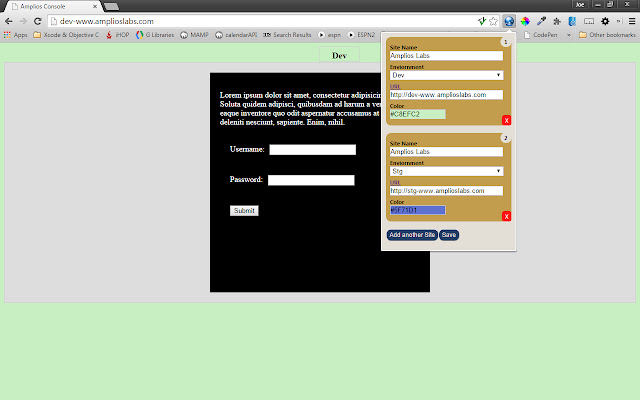The height and width of the screenshot is (400, 640).
Task: Open the Chrome hamburger menu
Action: pos(632,21)
